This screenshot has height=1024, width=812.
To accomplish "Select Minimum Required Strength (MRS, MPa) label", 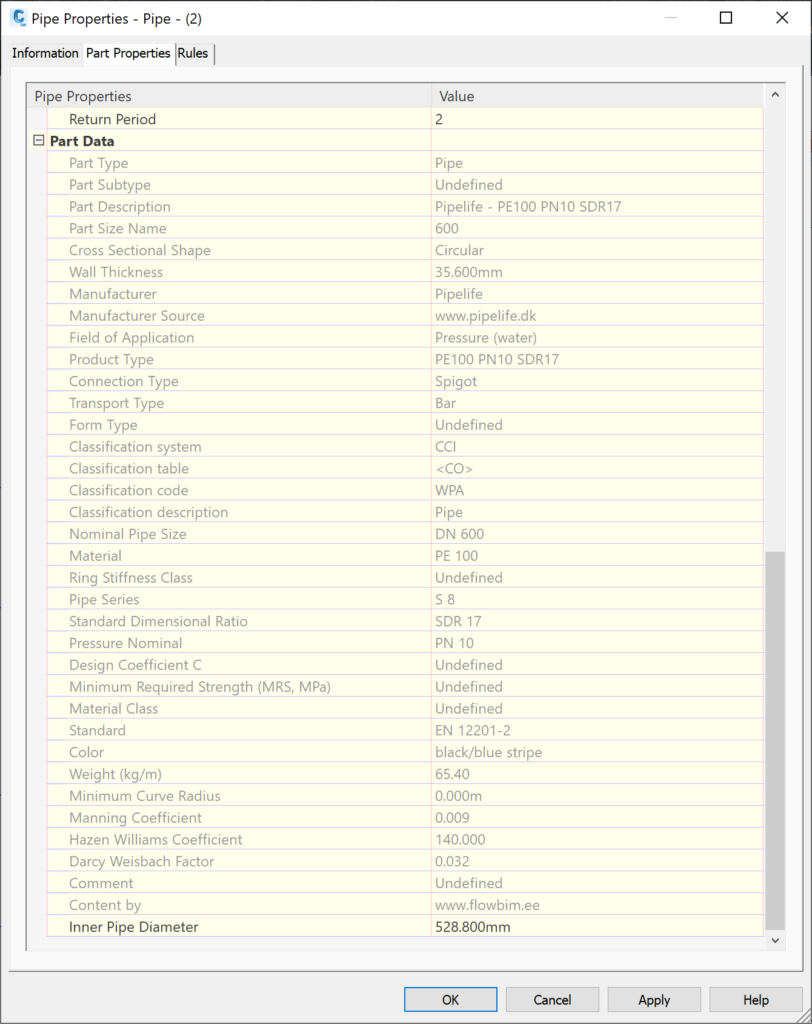I will pos(200,686).
